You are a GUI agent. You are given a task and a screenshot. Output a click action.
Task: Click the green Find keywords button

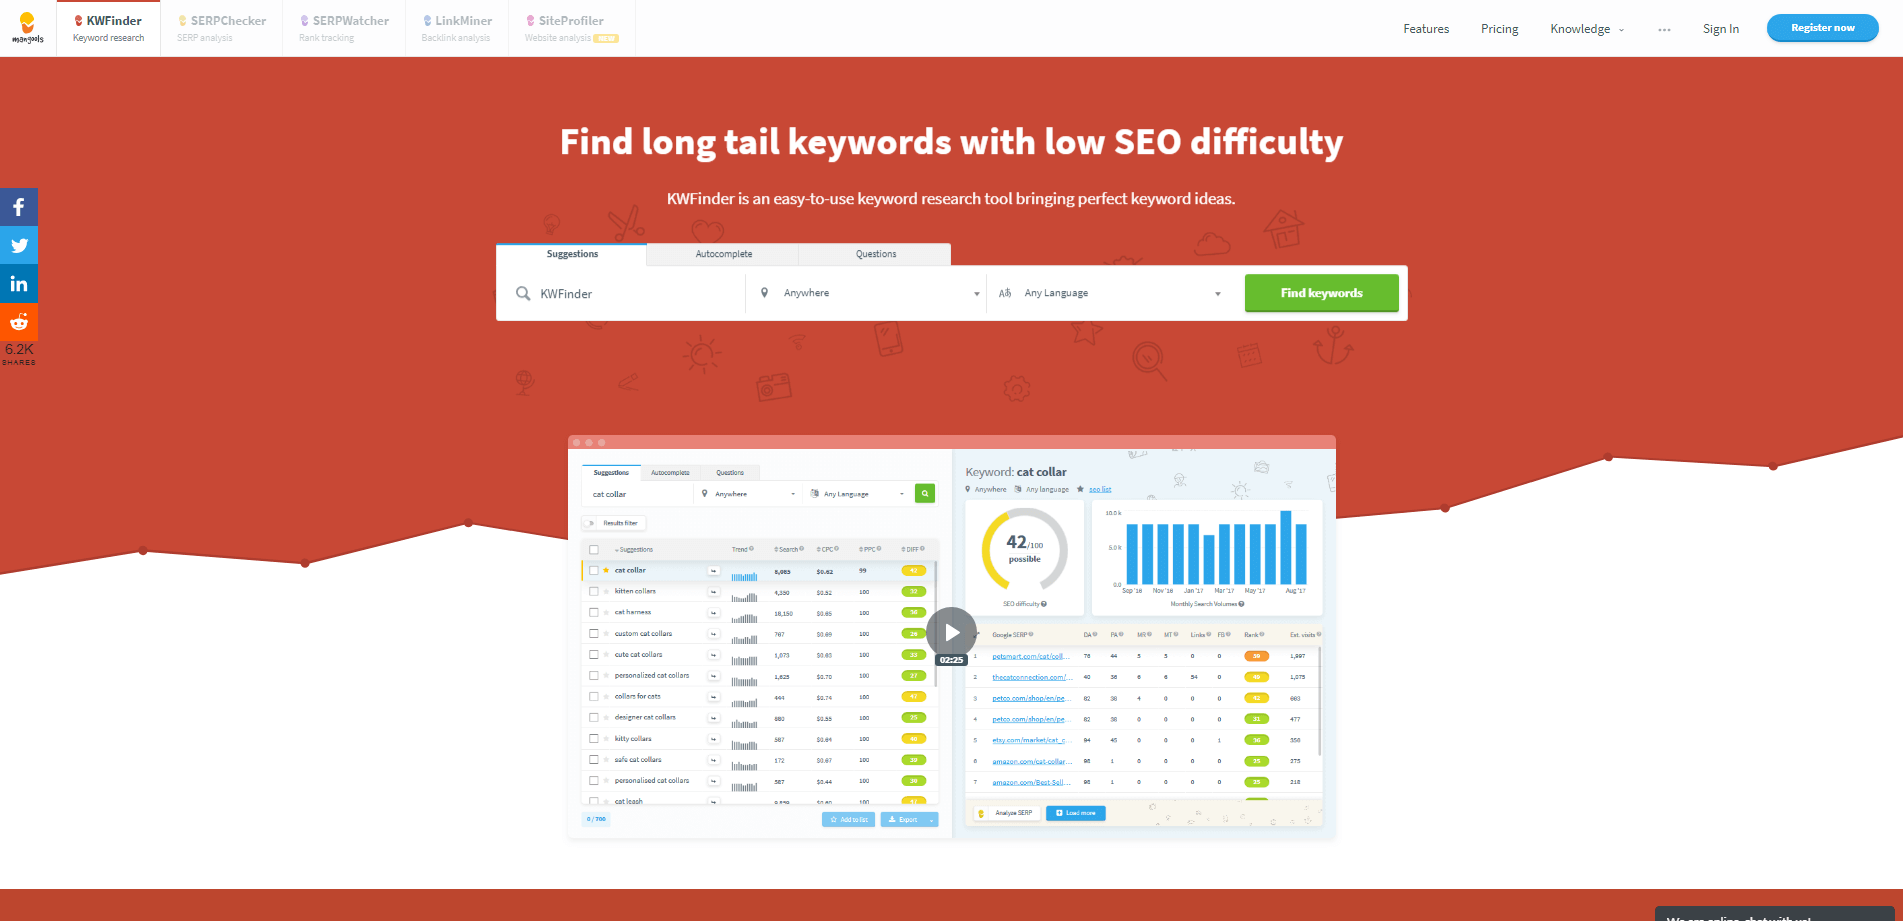click(1321, 293)
